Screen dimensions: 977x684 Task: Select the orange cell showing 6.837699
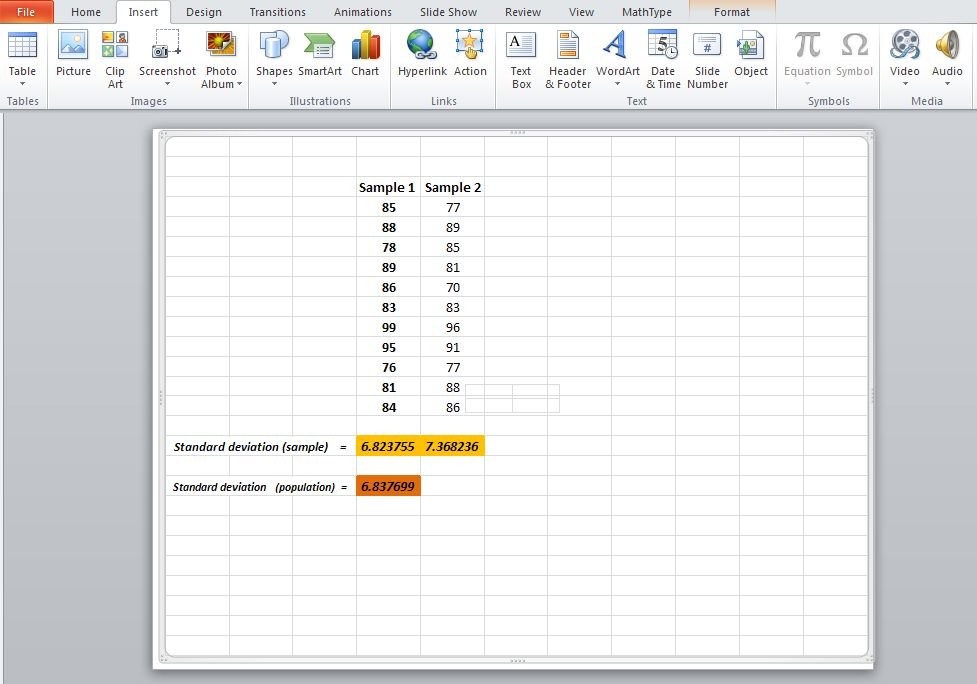click(388, 486)
